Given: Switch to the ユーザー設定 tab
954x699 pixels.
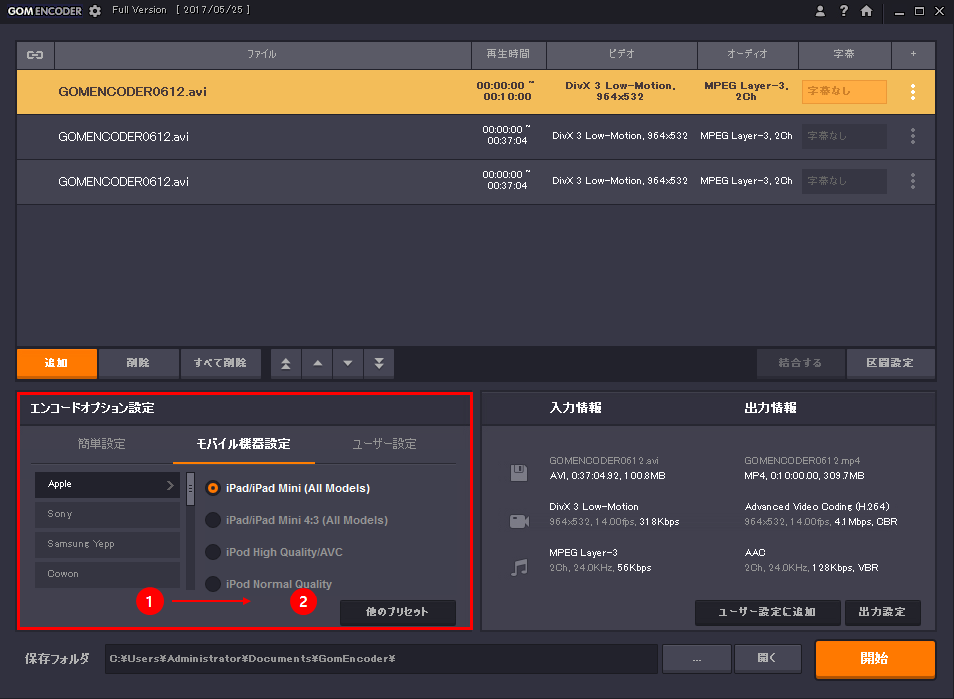Looking at the screenshot, I should [385, 443].
